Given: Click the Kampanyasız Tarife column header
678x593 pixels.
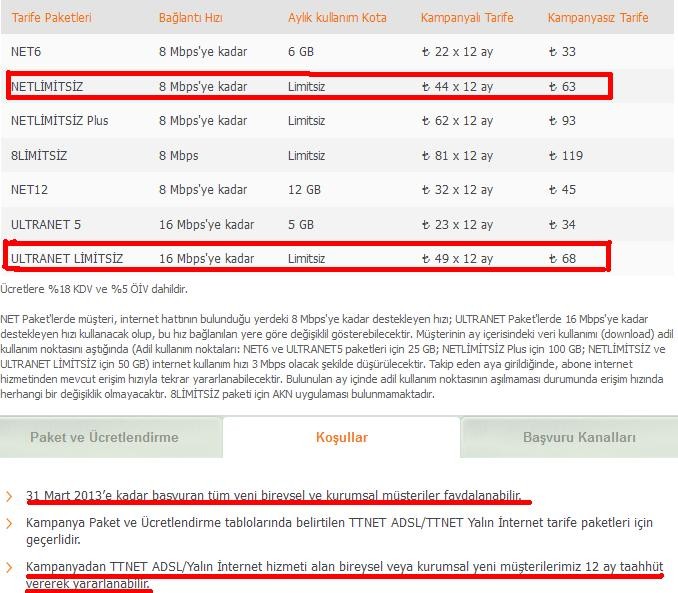Looking at the screenshot, I should (598, 18).
